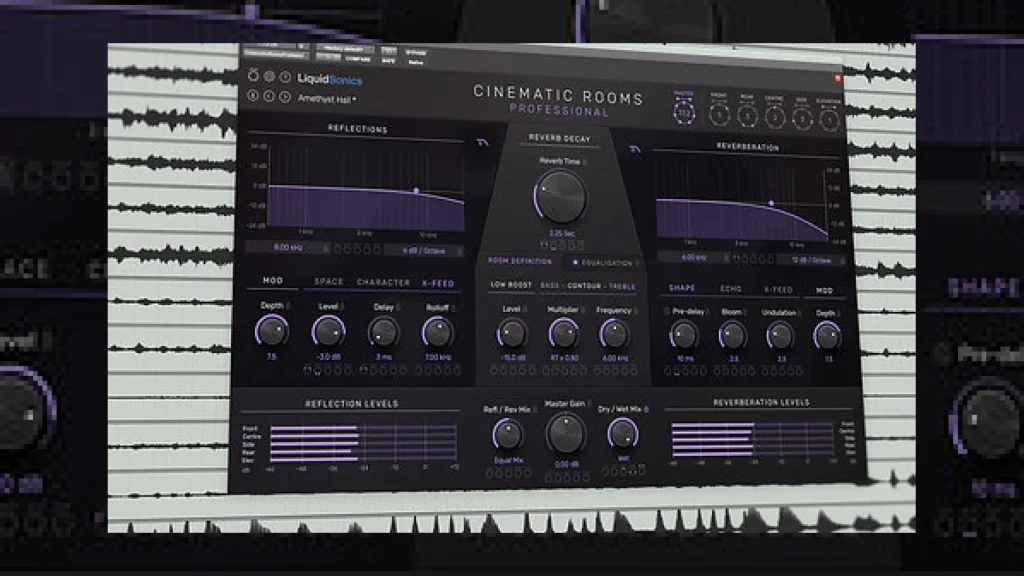Open the ROOM DEFINITION tab
Viewport: 1024px width, 576px height.
click(520, 261)
